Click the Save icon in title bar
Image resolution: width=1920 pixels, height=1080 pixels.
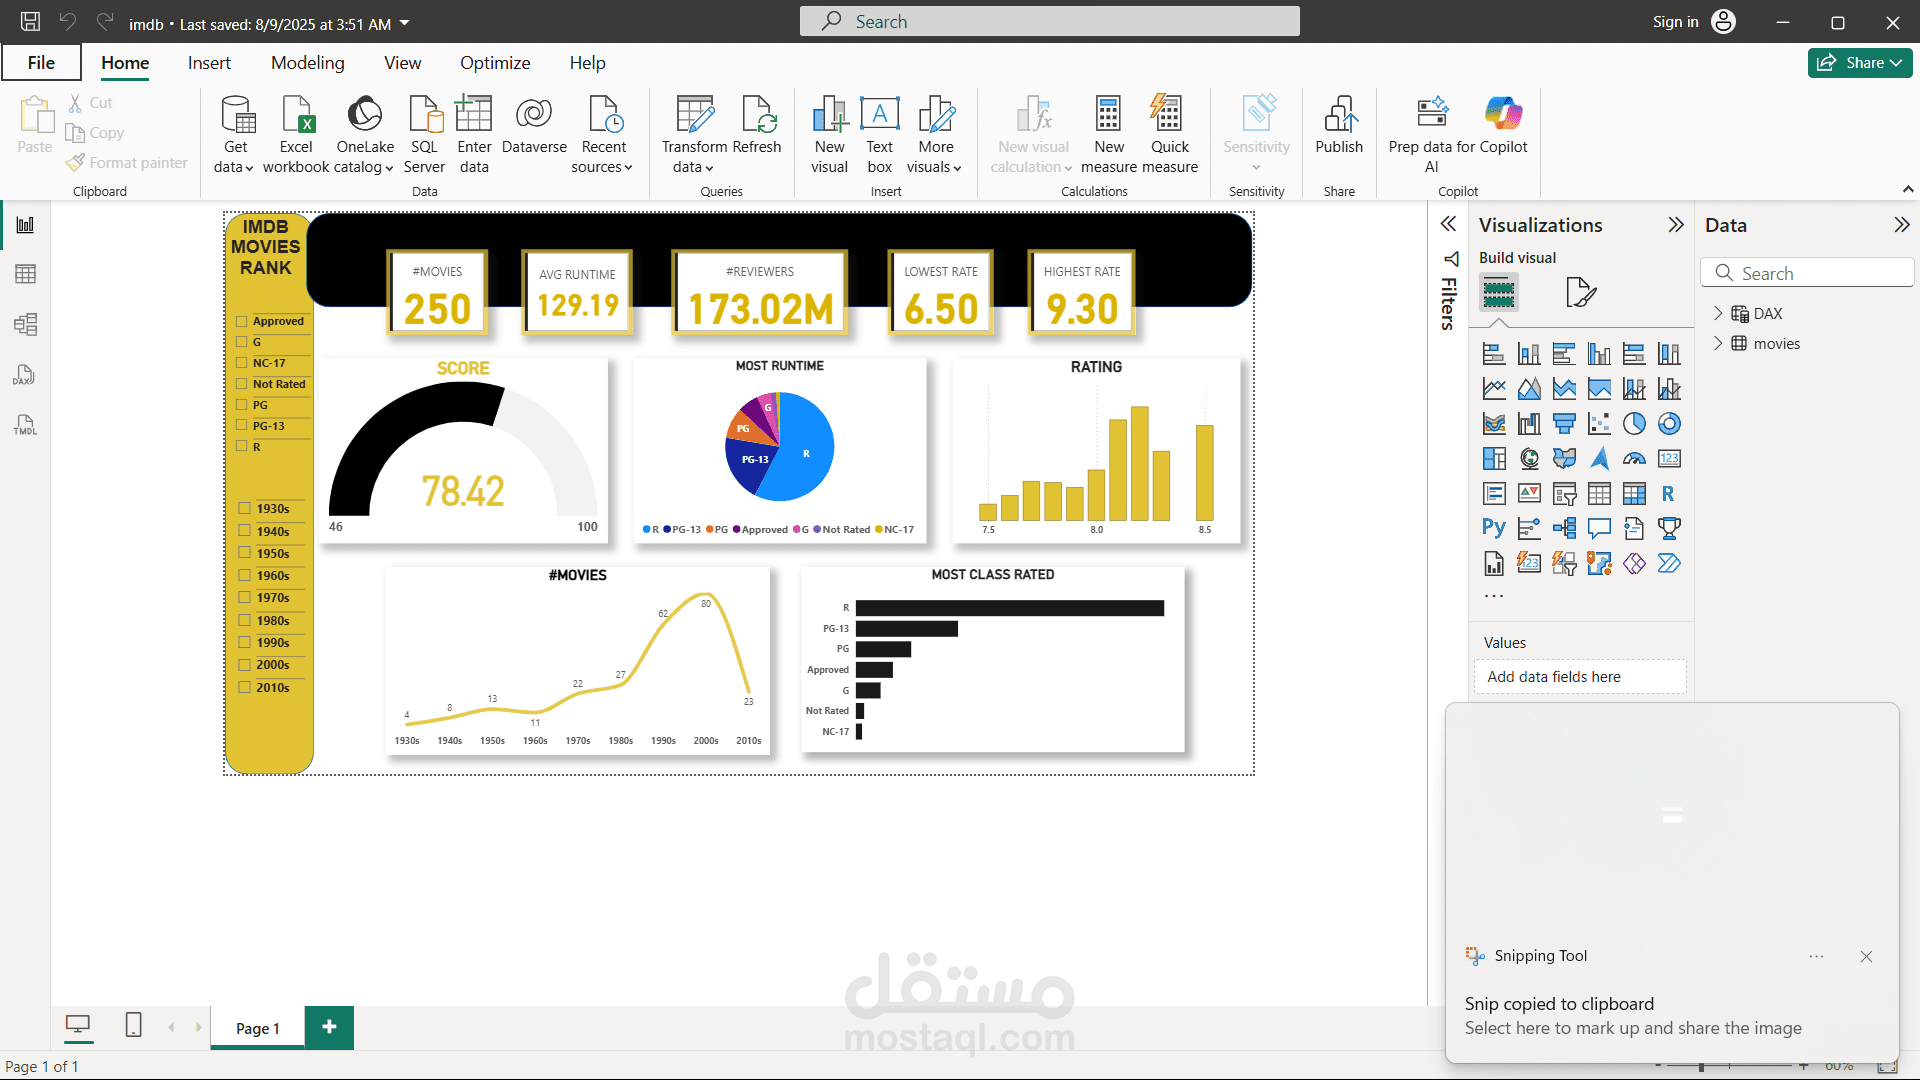coord(31,22)
